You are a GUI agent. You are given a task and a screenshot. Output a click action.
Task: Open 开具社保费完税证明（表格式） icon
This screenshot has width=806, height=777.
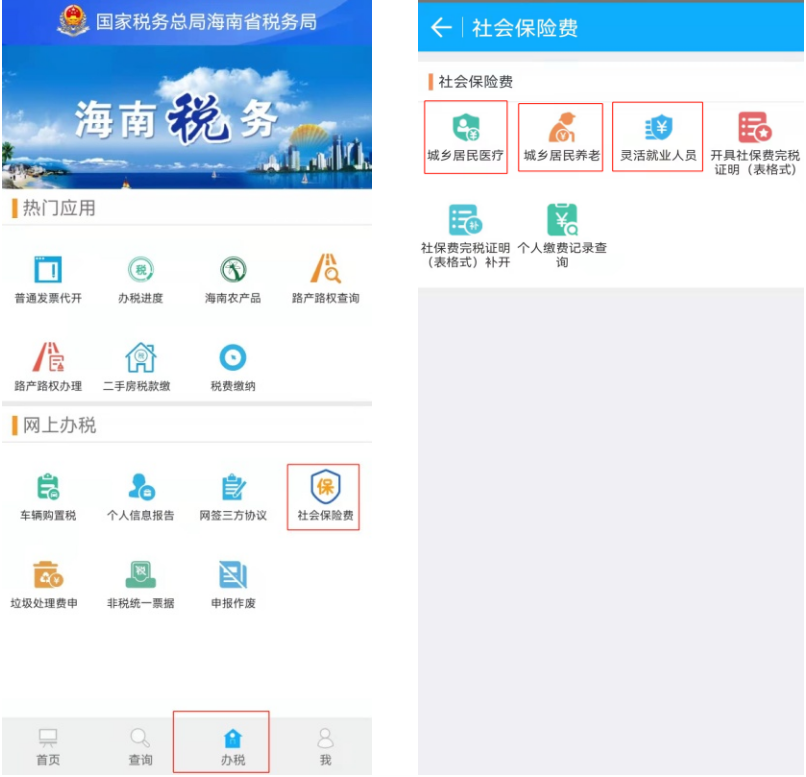tap(755, 127)
